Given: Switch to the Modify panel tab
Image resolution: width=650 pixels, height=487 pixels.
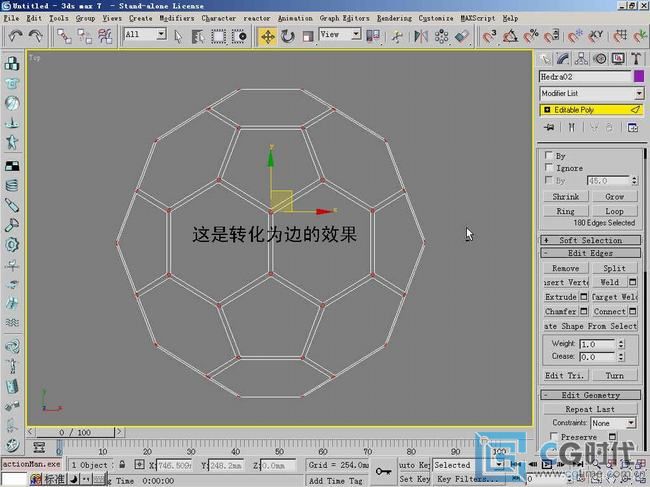Looking at the screenshot, I should pos(563,59).
